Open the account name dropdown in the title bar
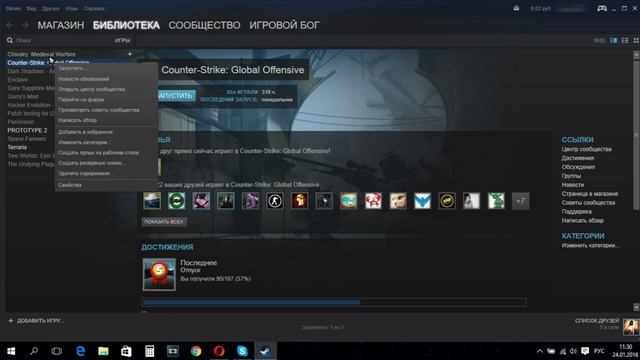Viewport: 640px width, 360px height. [571, 9]
